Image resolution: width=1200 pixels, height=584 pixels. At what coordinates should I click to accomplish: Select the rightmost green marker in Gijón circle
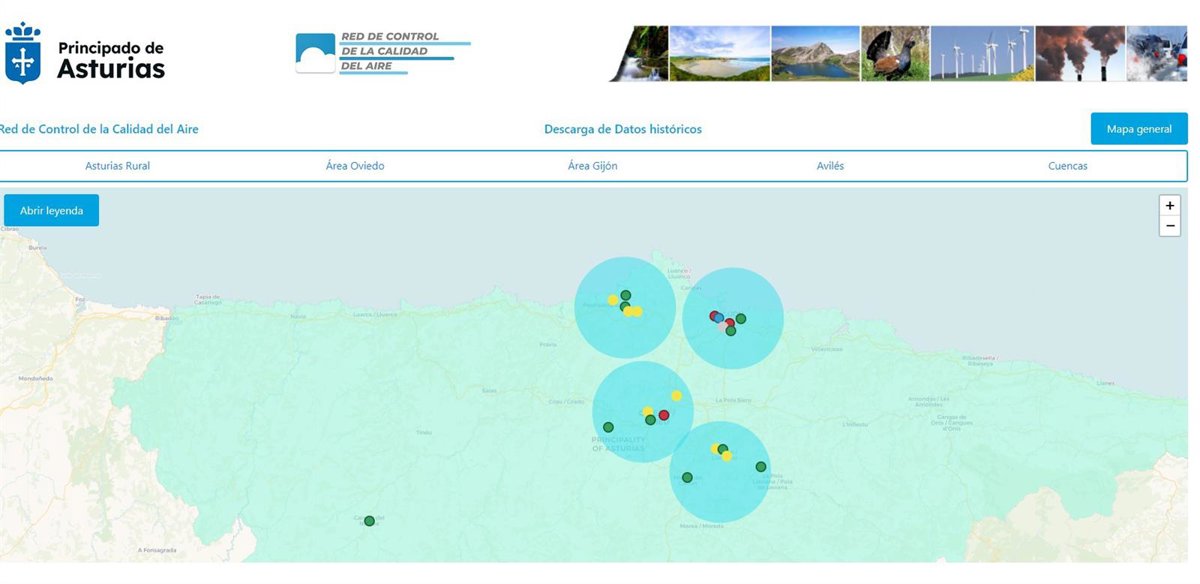(741, 319)
